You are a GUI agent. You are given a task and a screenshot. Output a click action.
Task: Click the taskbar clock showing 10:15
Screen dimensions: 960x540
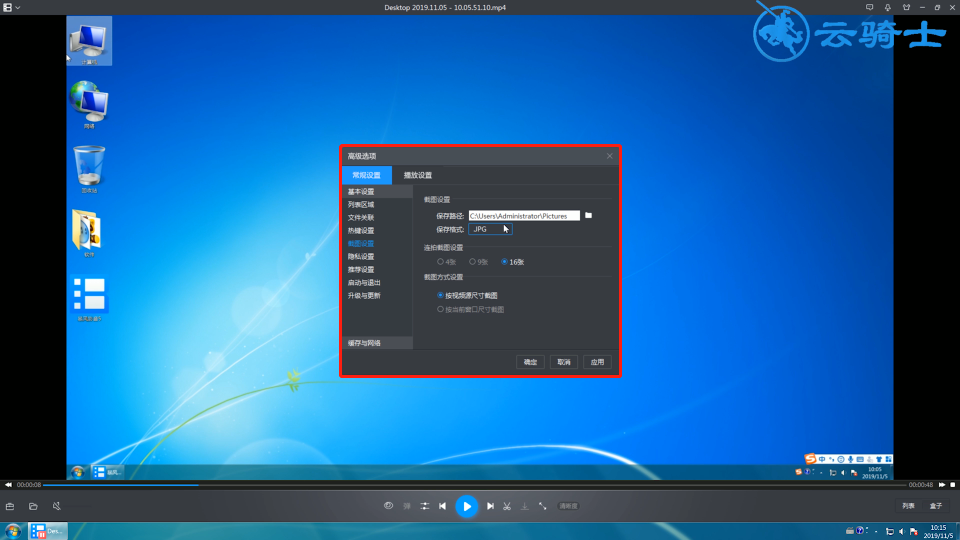point(939,531)
